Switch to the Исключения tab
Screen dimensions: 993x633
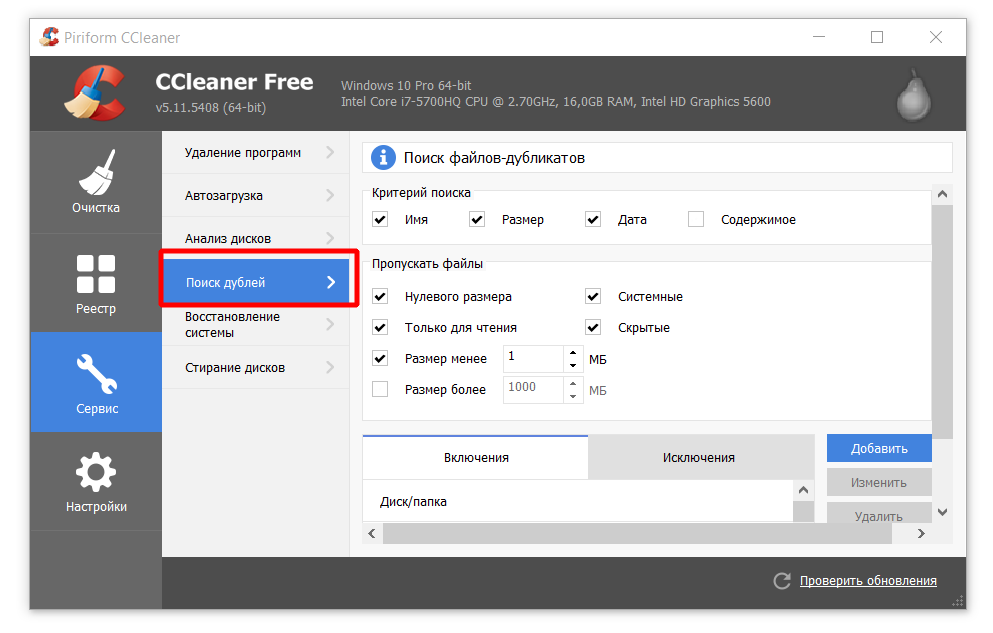click(698, 458)
